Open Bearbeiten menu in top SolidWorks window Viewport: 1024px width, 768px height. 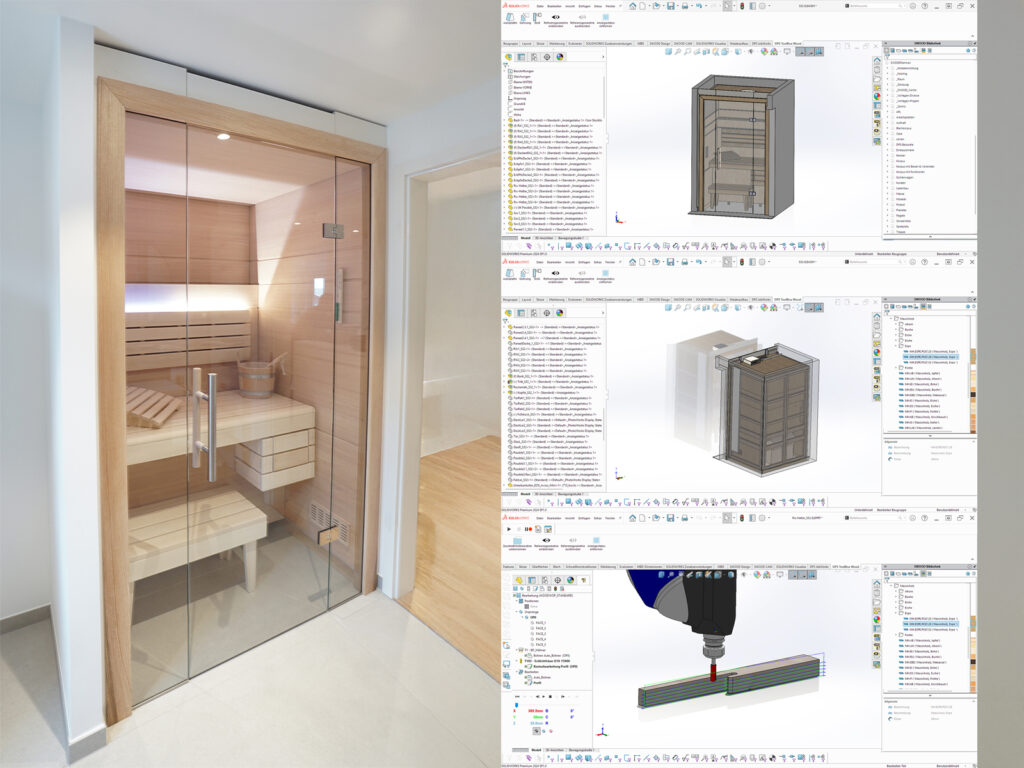(x=554, y=6)
